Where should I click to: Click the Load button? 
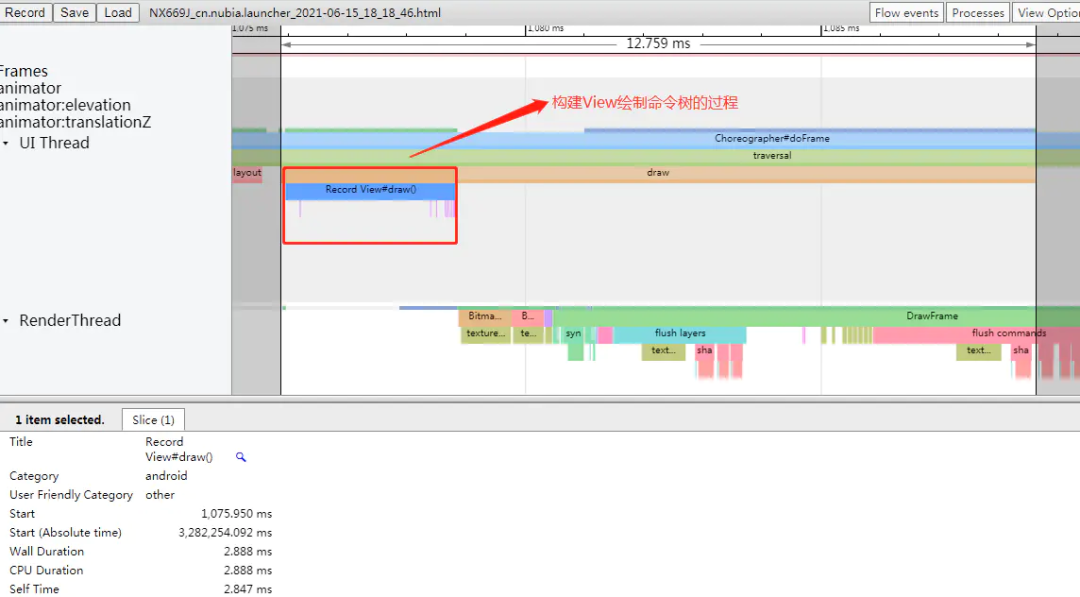click(118, 12)
